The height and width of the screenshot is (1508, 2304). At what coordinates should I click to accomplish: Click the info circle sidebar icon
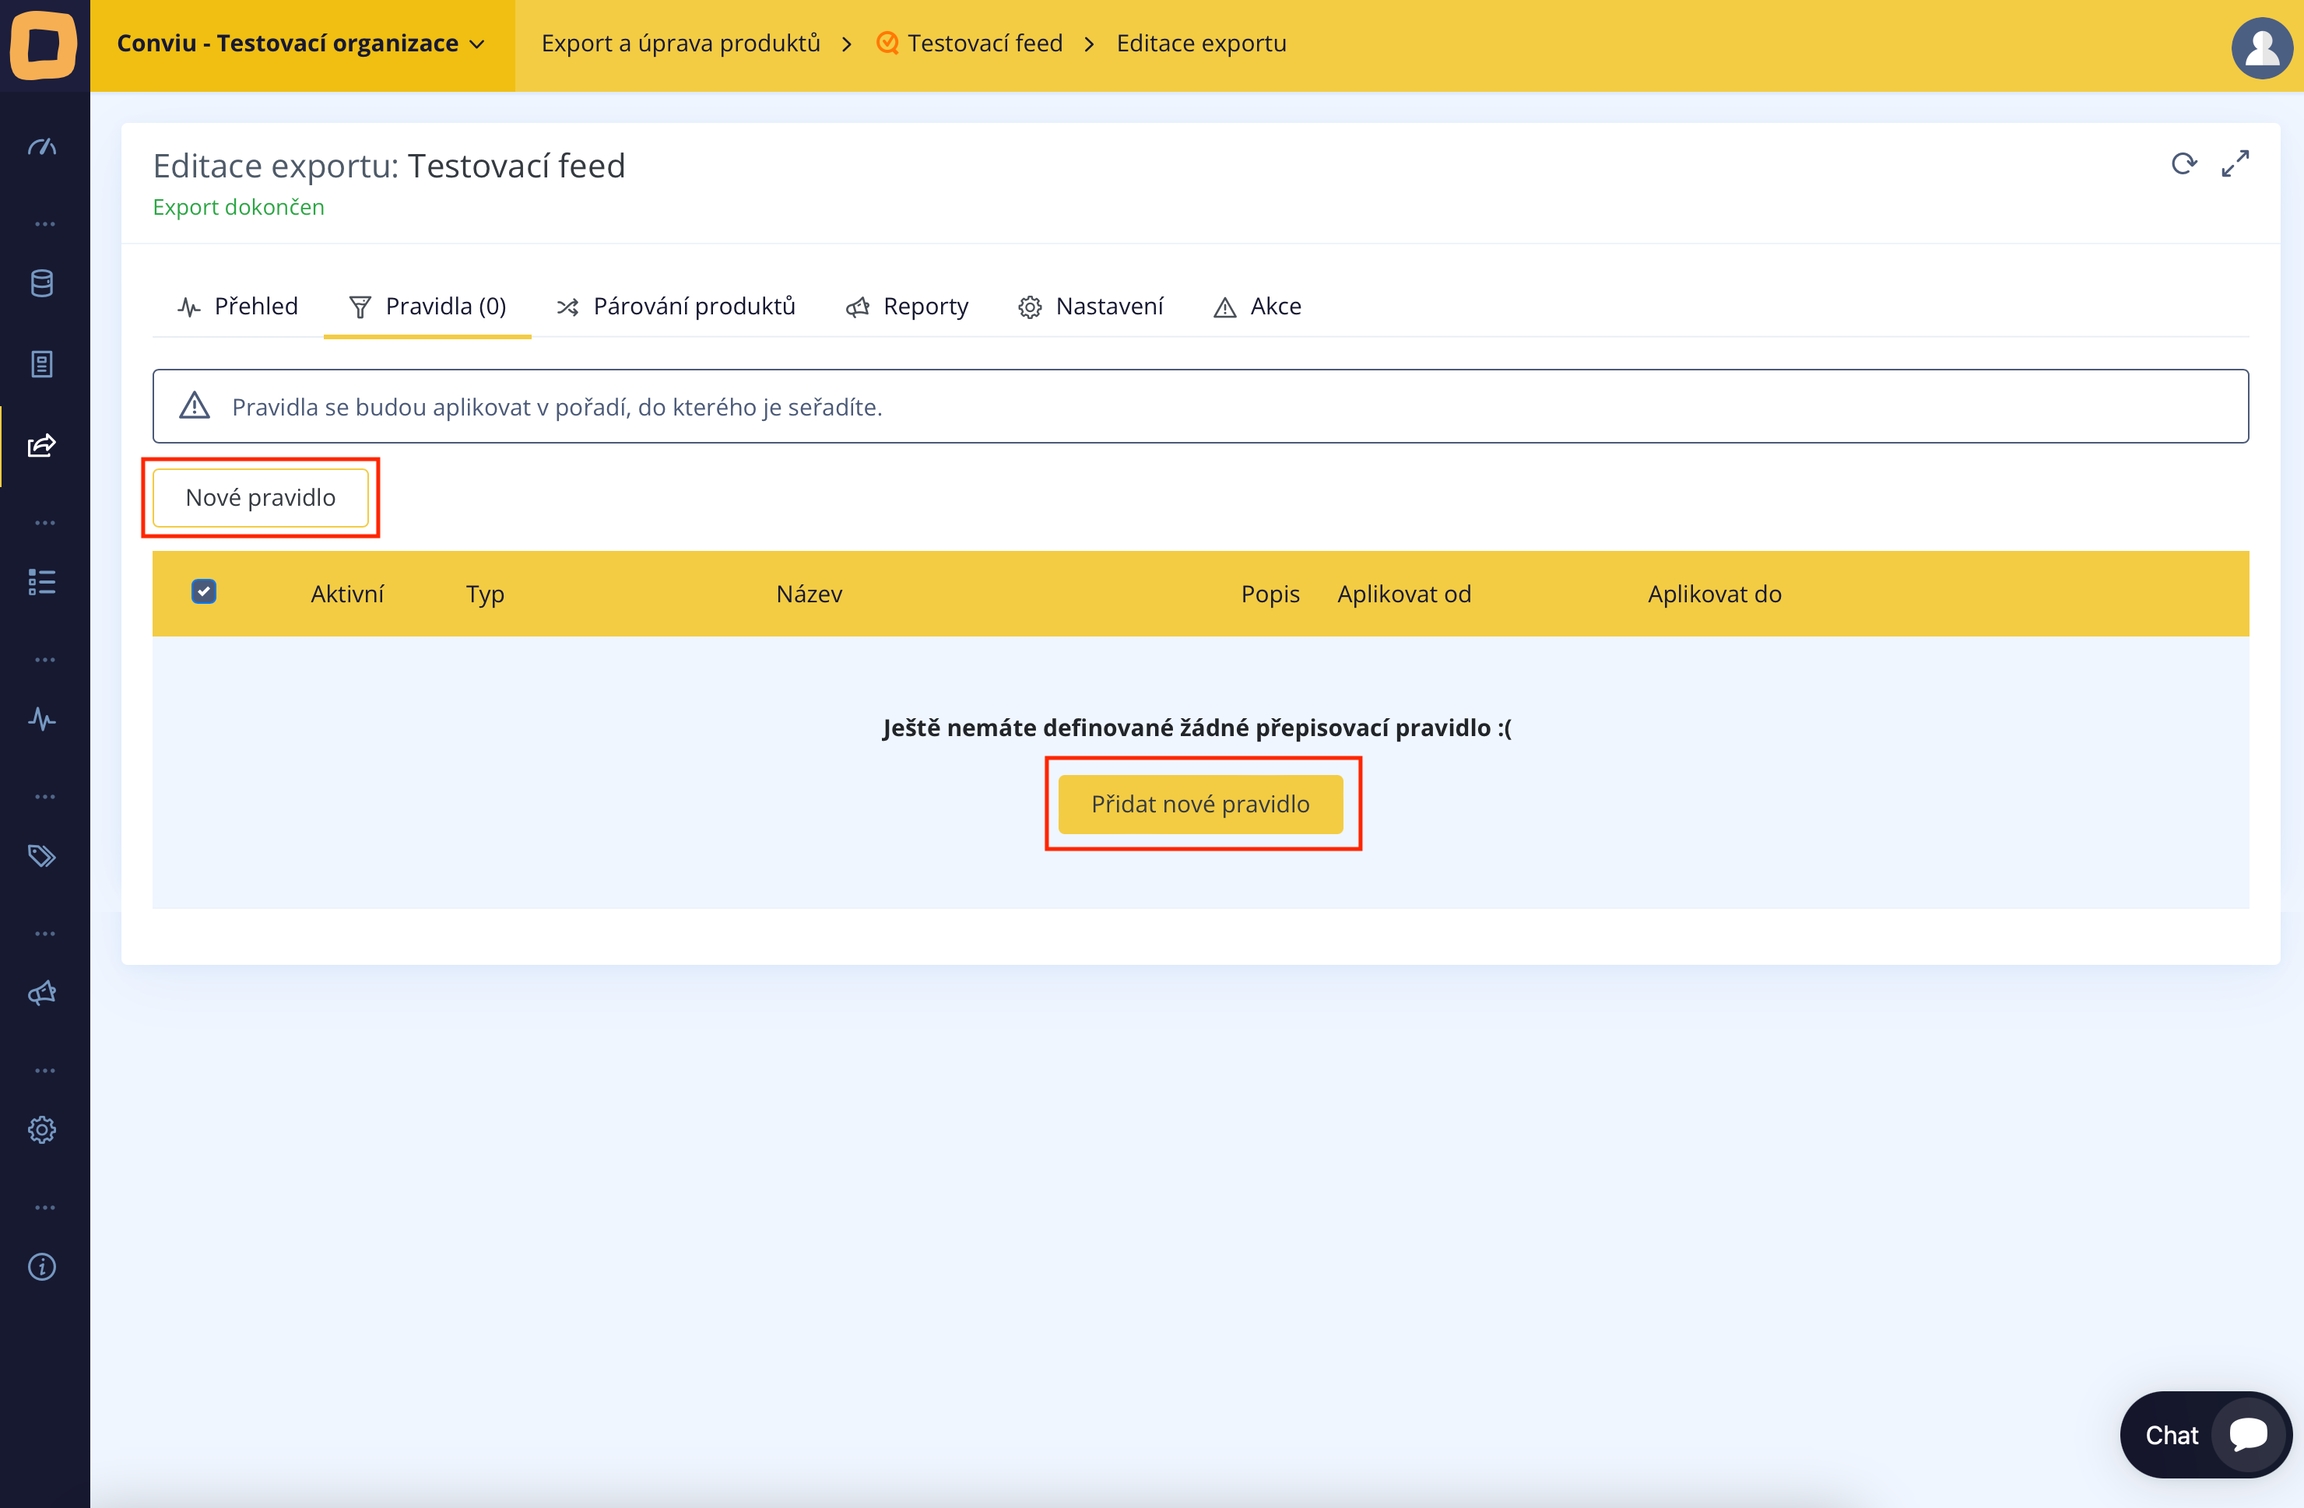pos(42,1267)
